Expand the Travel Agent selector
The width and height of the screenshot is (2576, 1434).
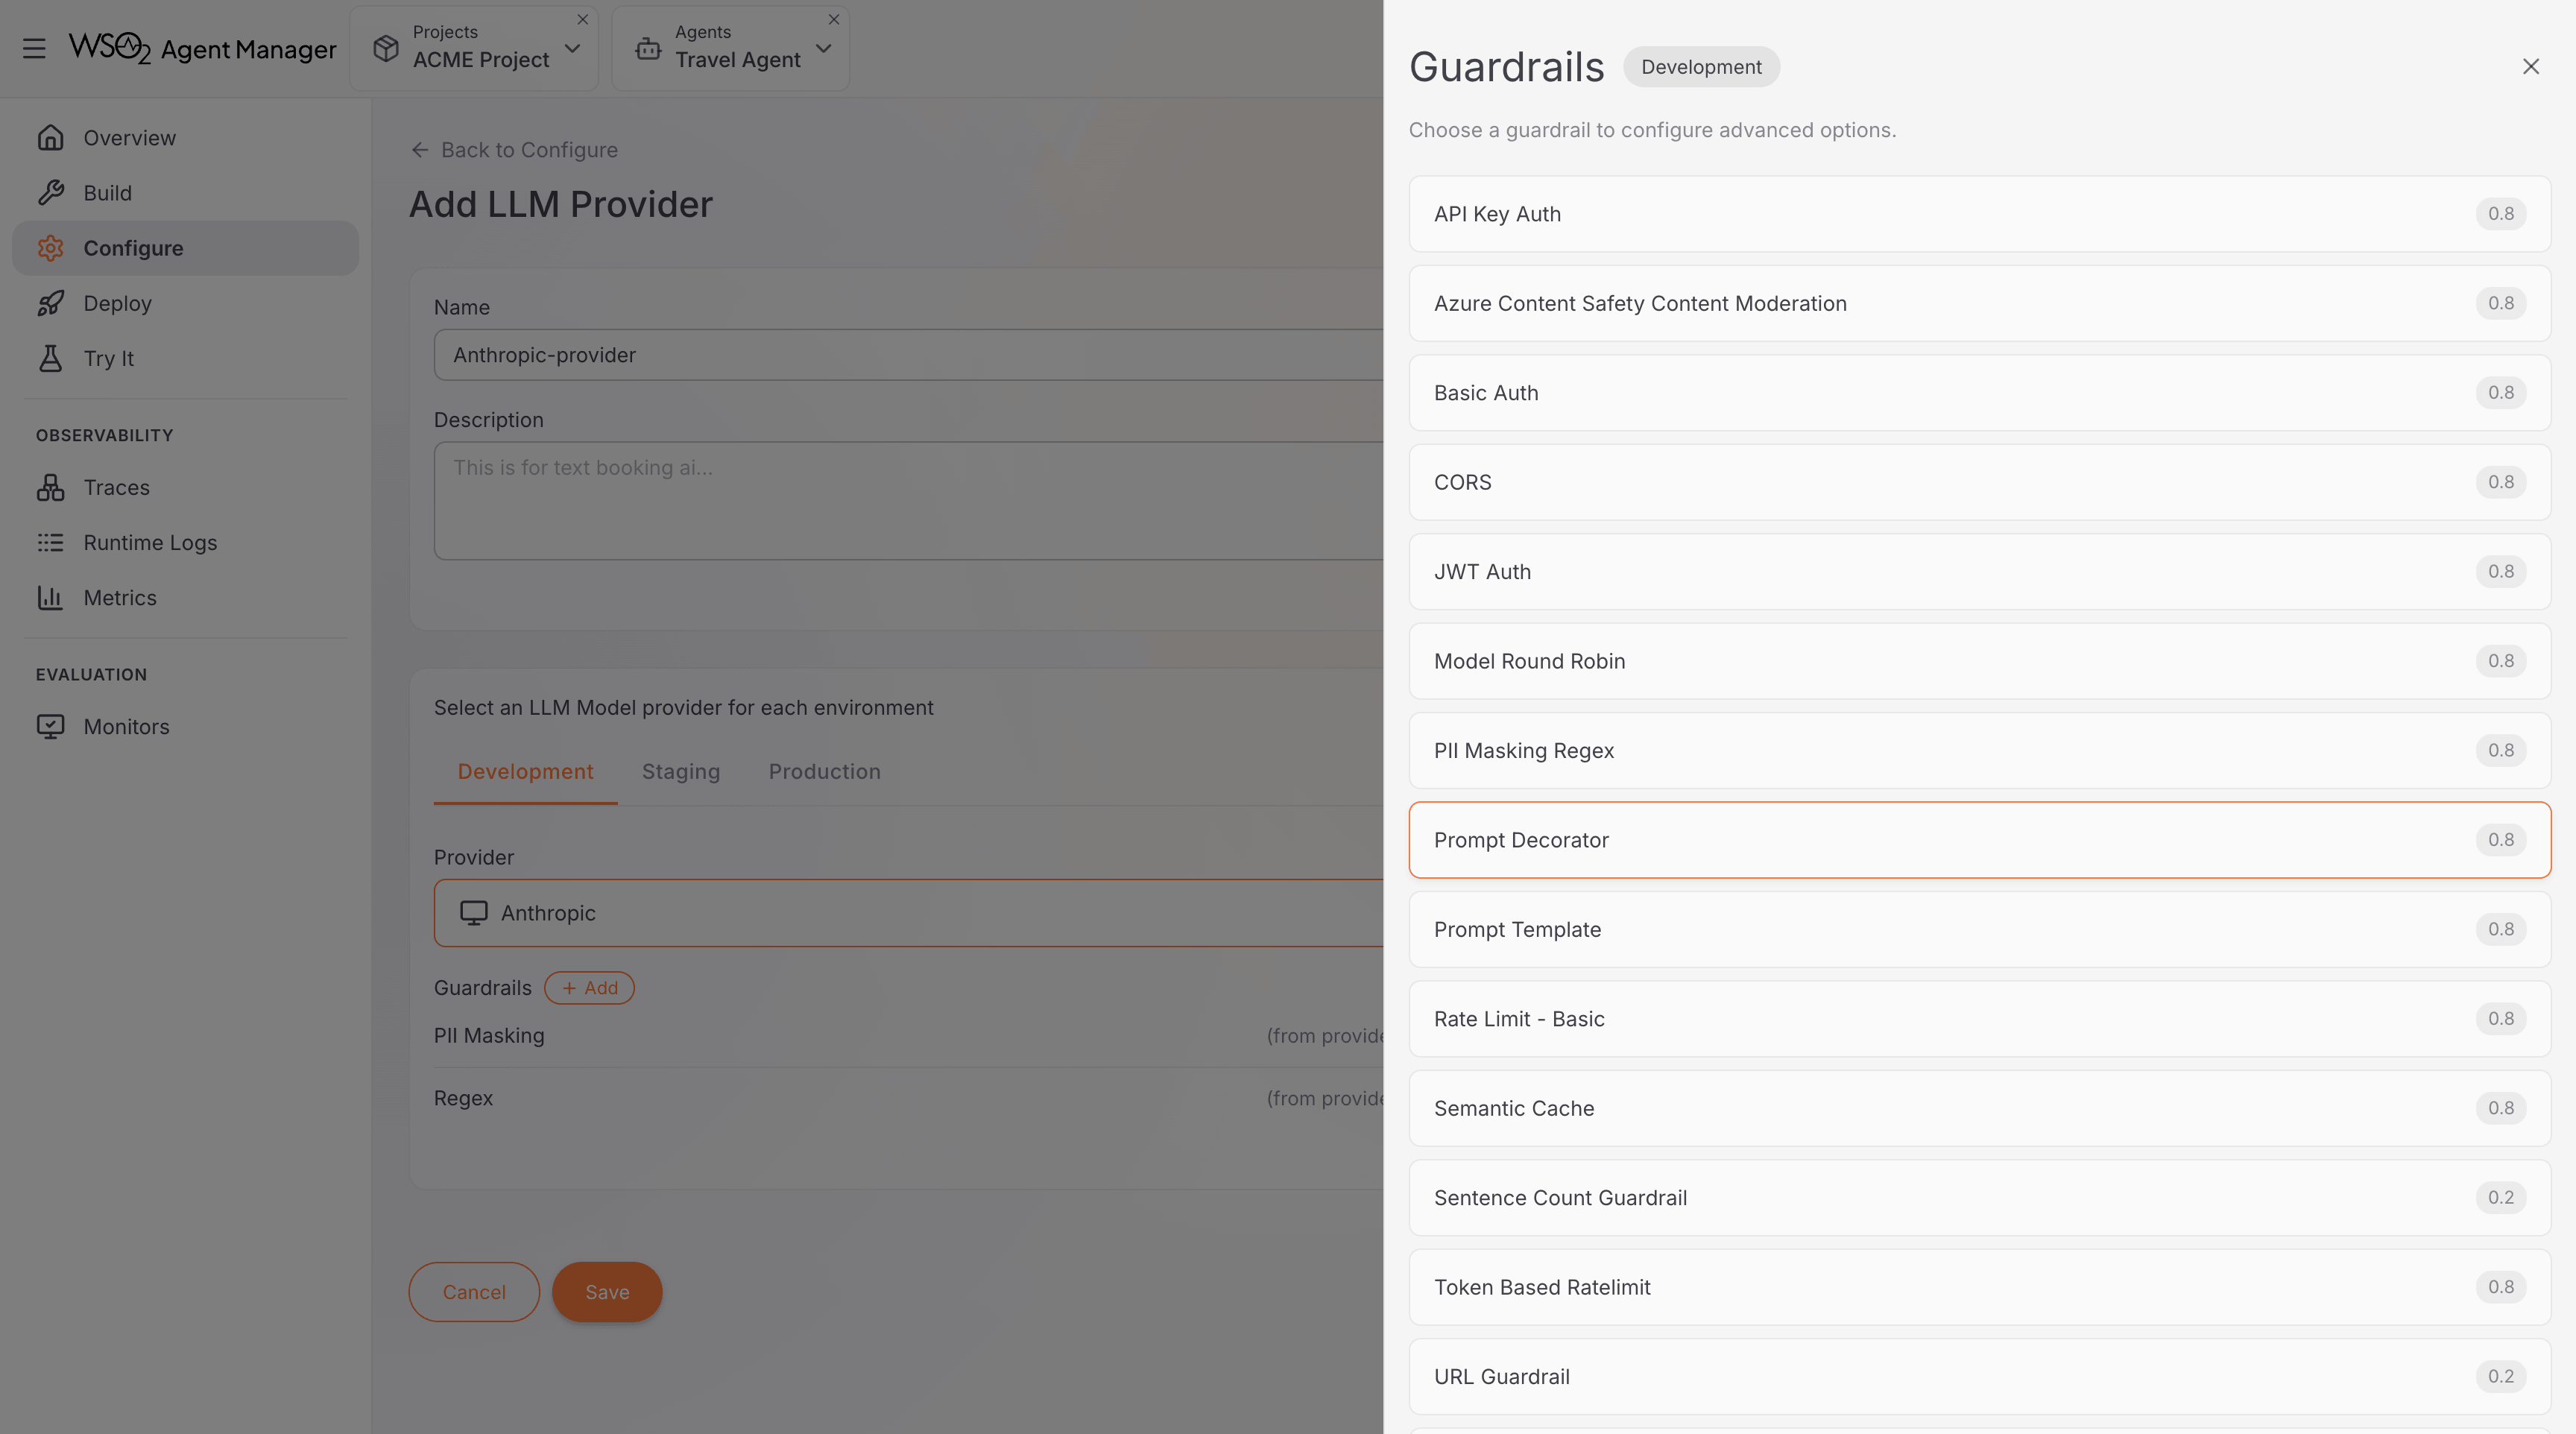823,47
